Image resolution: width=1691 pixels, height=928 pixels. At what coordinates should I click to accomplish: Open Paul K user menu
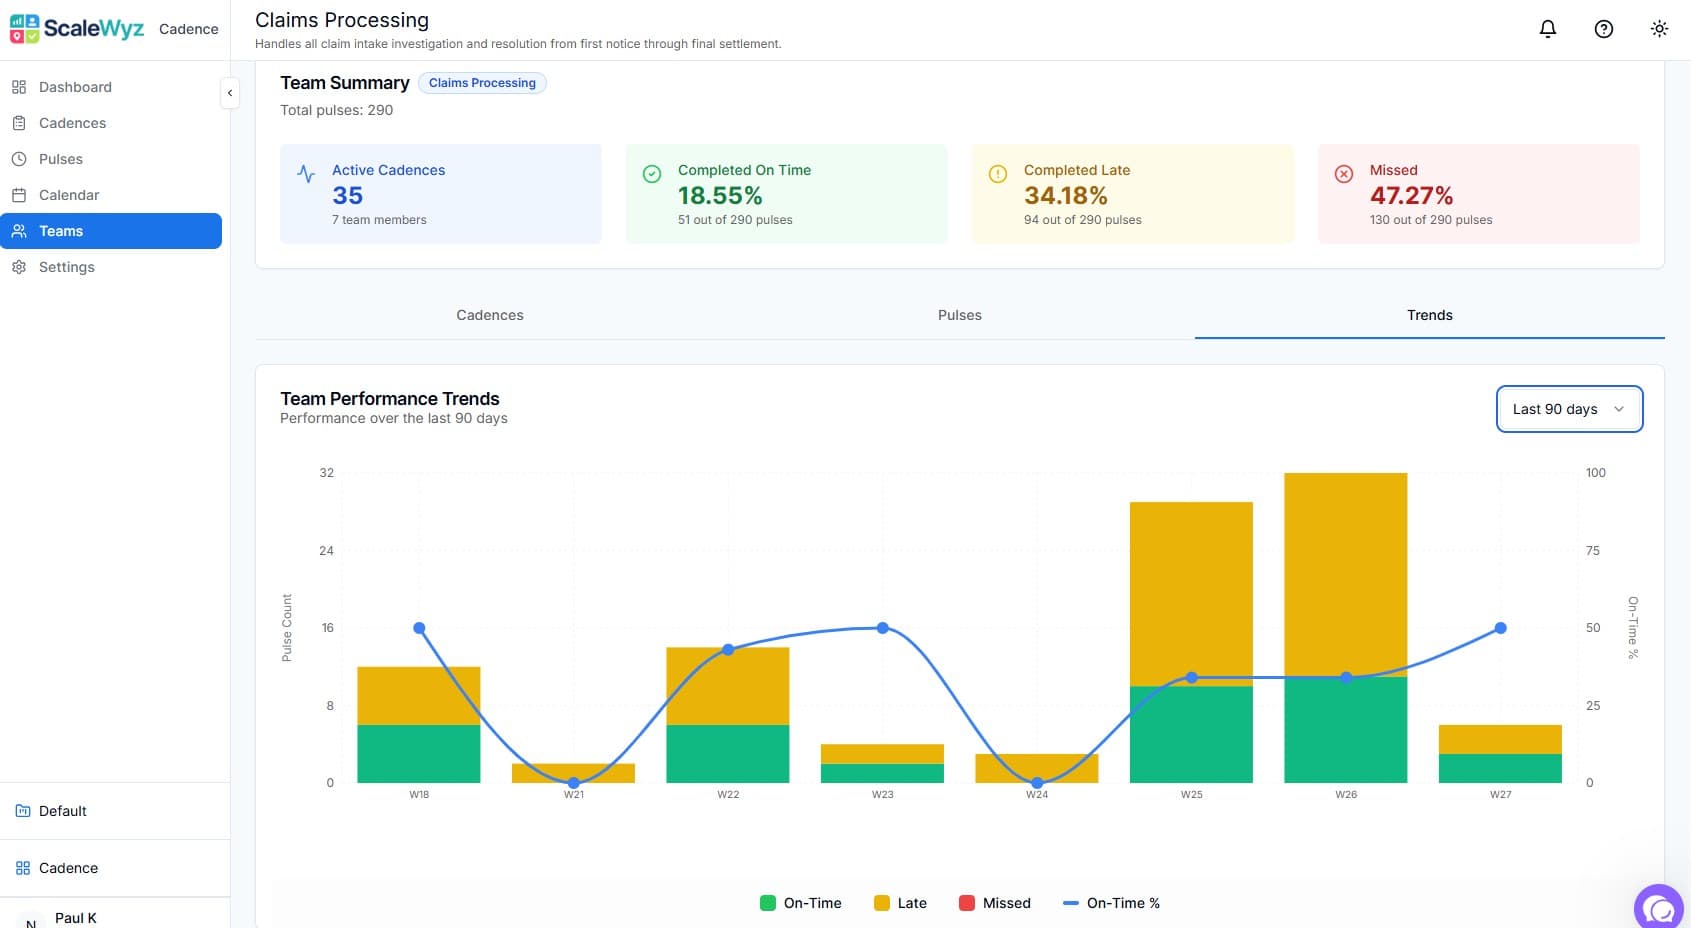tap(75, 917)
